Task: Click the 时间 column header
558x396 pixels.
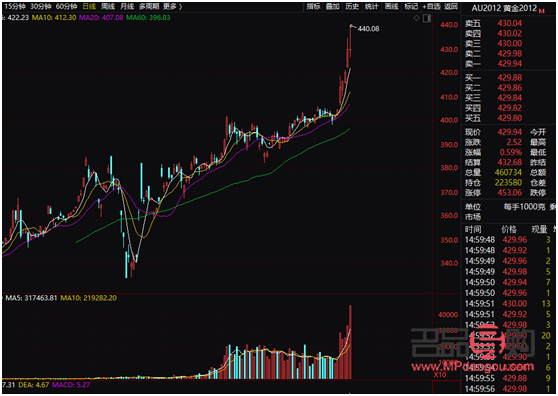Action: click(473, 229)
